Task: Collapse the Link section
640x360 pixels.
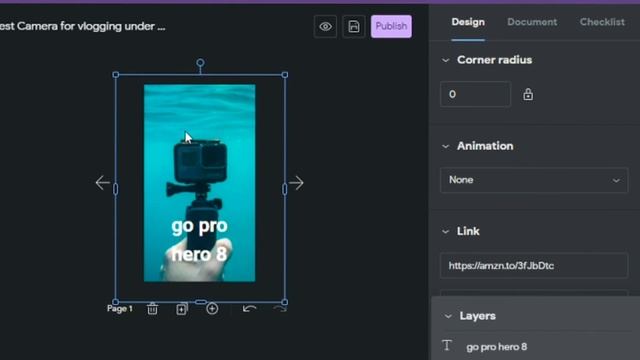Action: 446,231
